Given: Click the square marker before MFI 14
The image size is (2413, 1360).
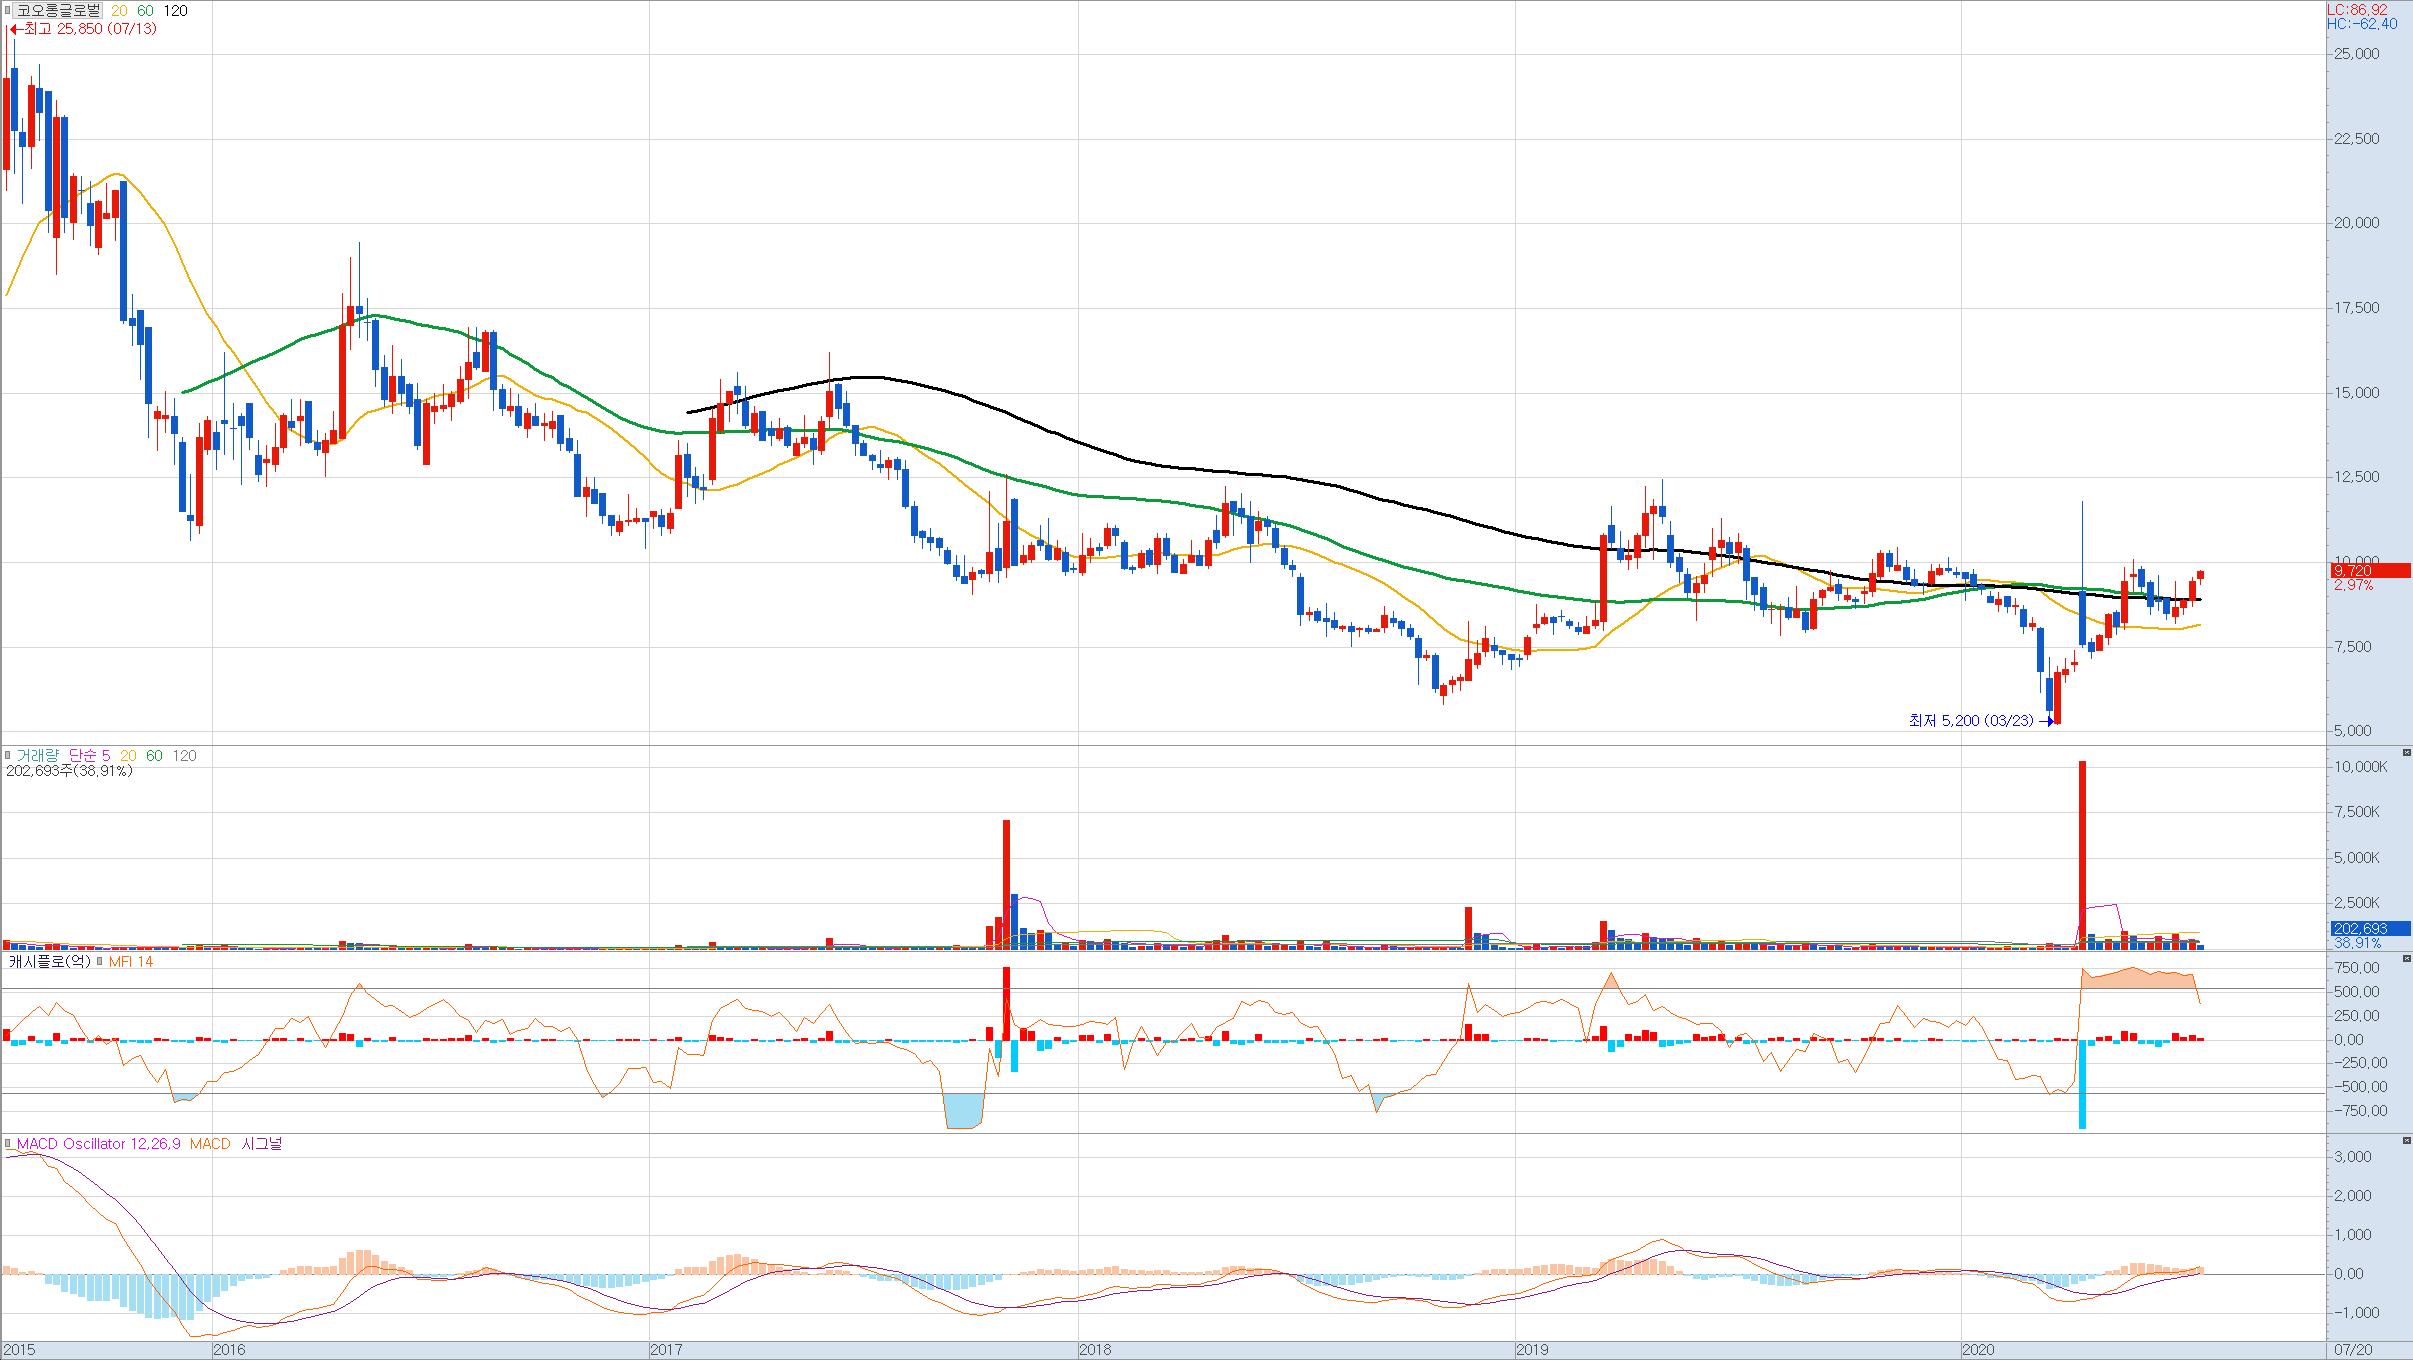Looking at the screenshot, I should click(101, 962).
